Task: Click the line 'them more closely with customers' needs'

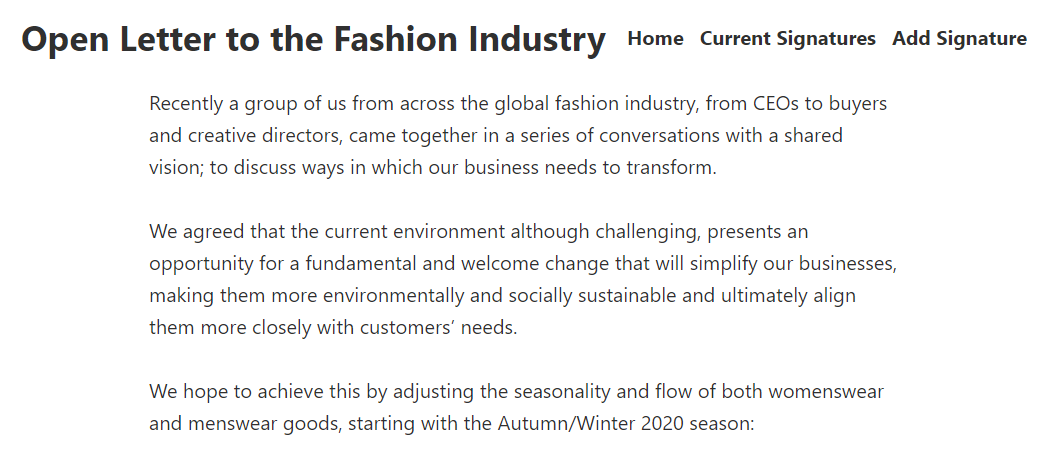Action: (333, 328)
